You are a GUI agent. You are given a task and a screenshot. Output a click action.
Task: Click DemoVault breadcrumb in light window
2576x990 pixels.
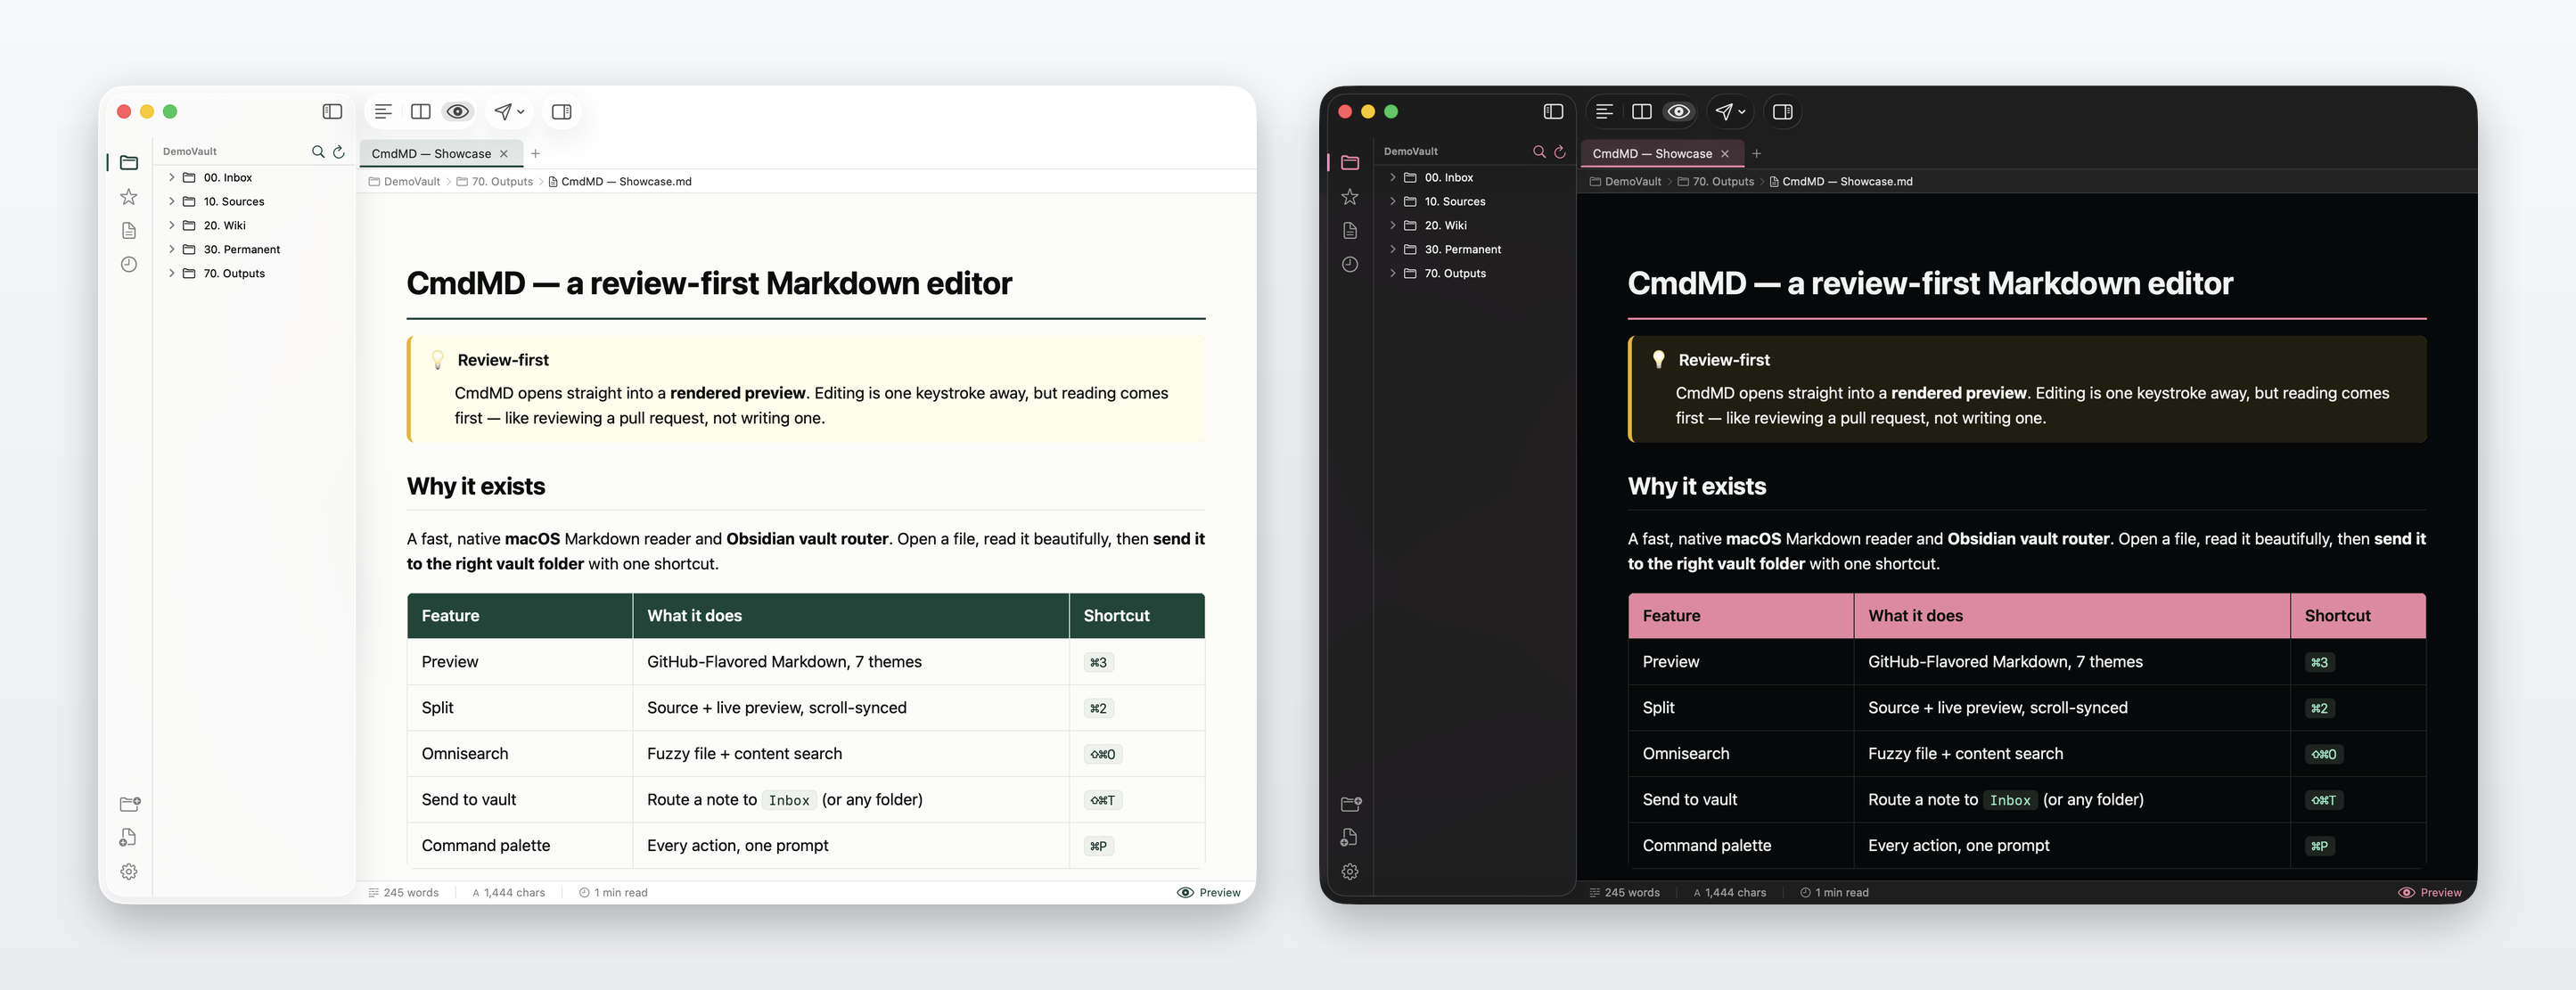tap(404, 182)
